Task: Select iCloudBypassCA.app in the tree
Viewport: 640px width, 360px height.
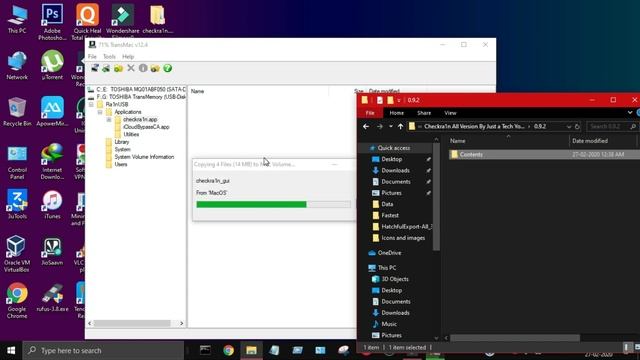Action: [146, 127]
